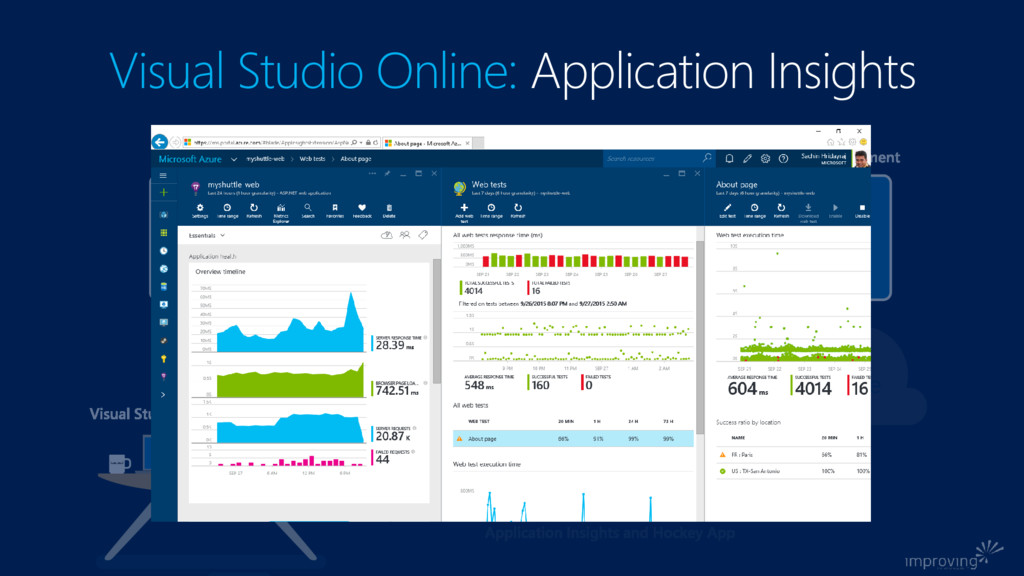The height and width of the screenshot is (576, 1024).
Task: Open Metrics Explorer in the myshuttle-web blade
Action: pyautogui.click(x=281, y=209)
